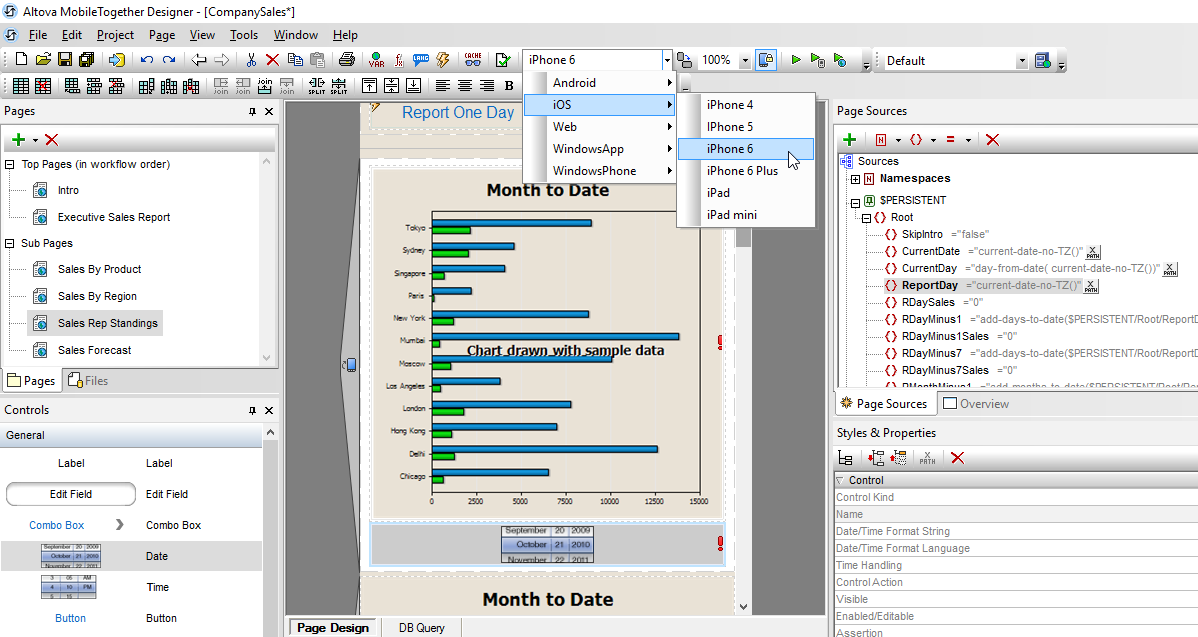Pin the Controls panel
Image resolution: width=1198 pixels, height=637 pixels.
(x=252, y=410)
